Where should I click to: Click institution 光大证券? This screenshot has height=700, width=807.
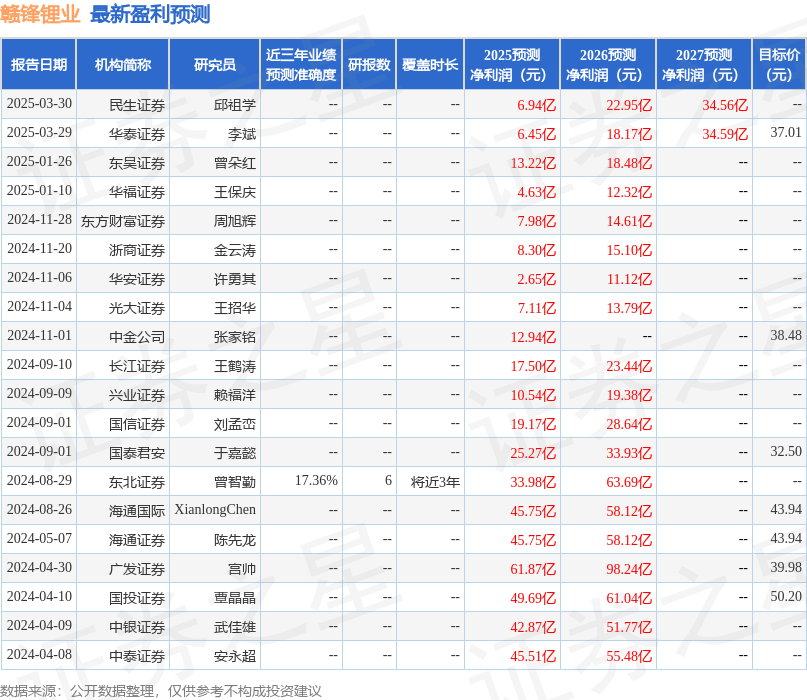[137, 308]
